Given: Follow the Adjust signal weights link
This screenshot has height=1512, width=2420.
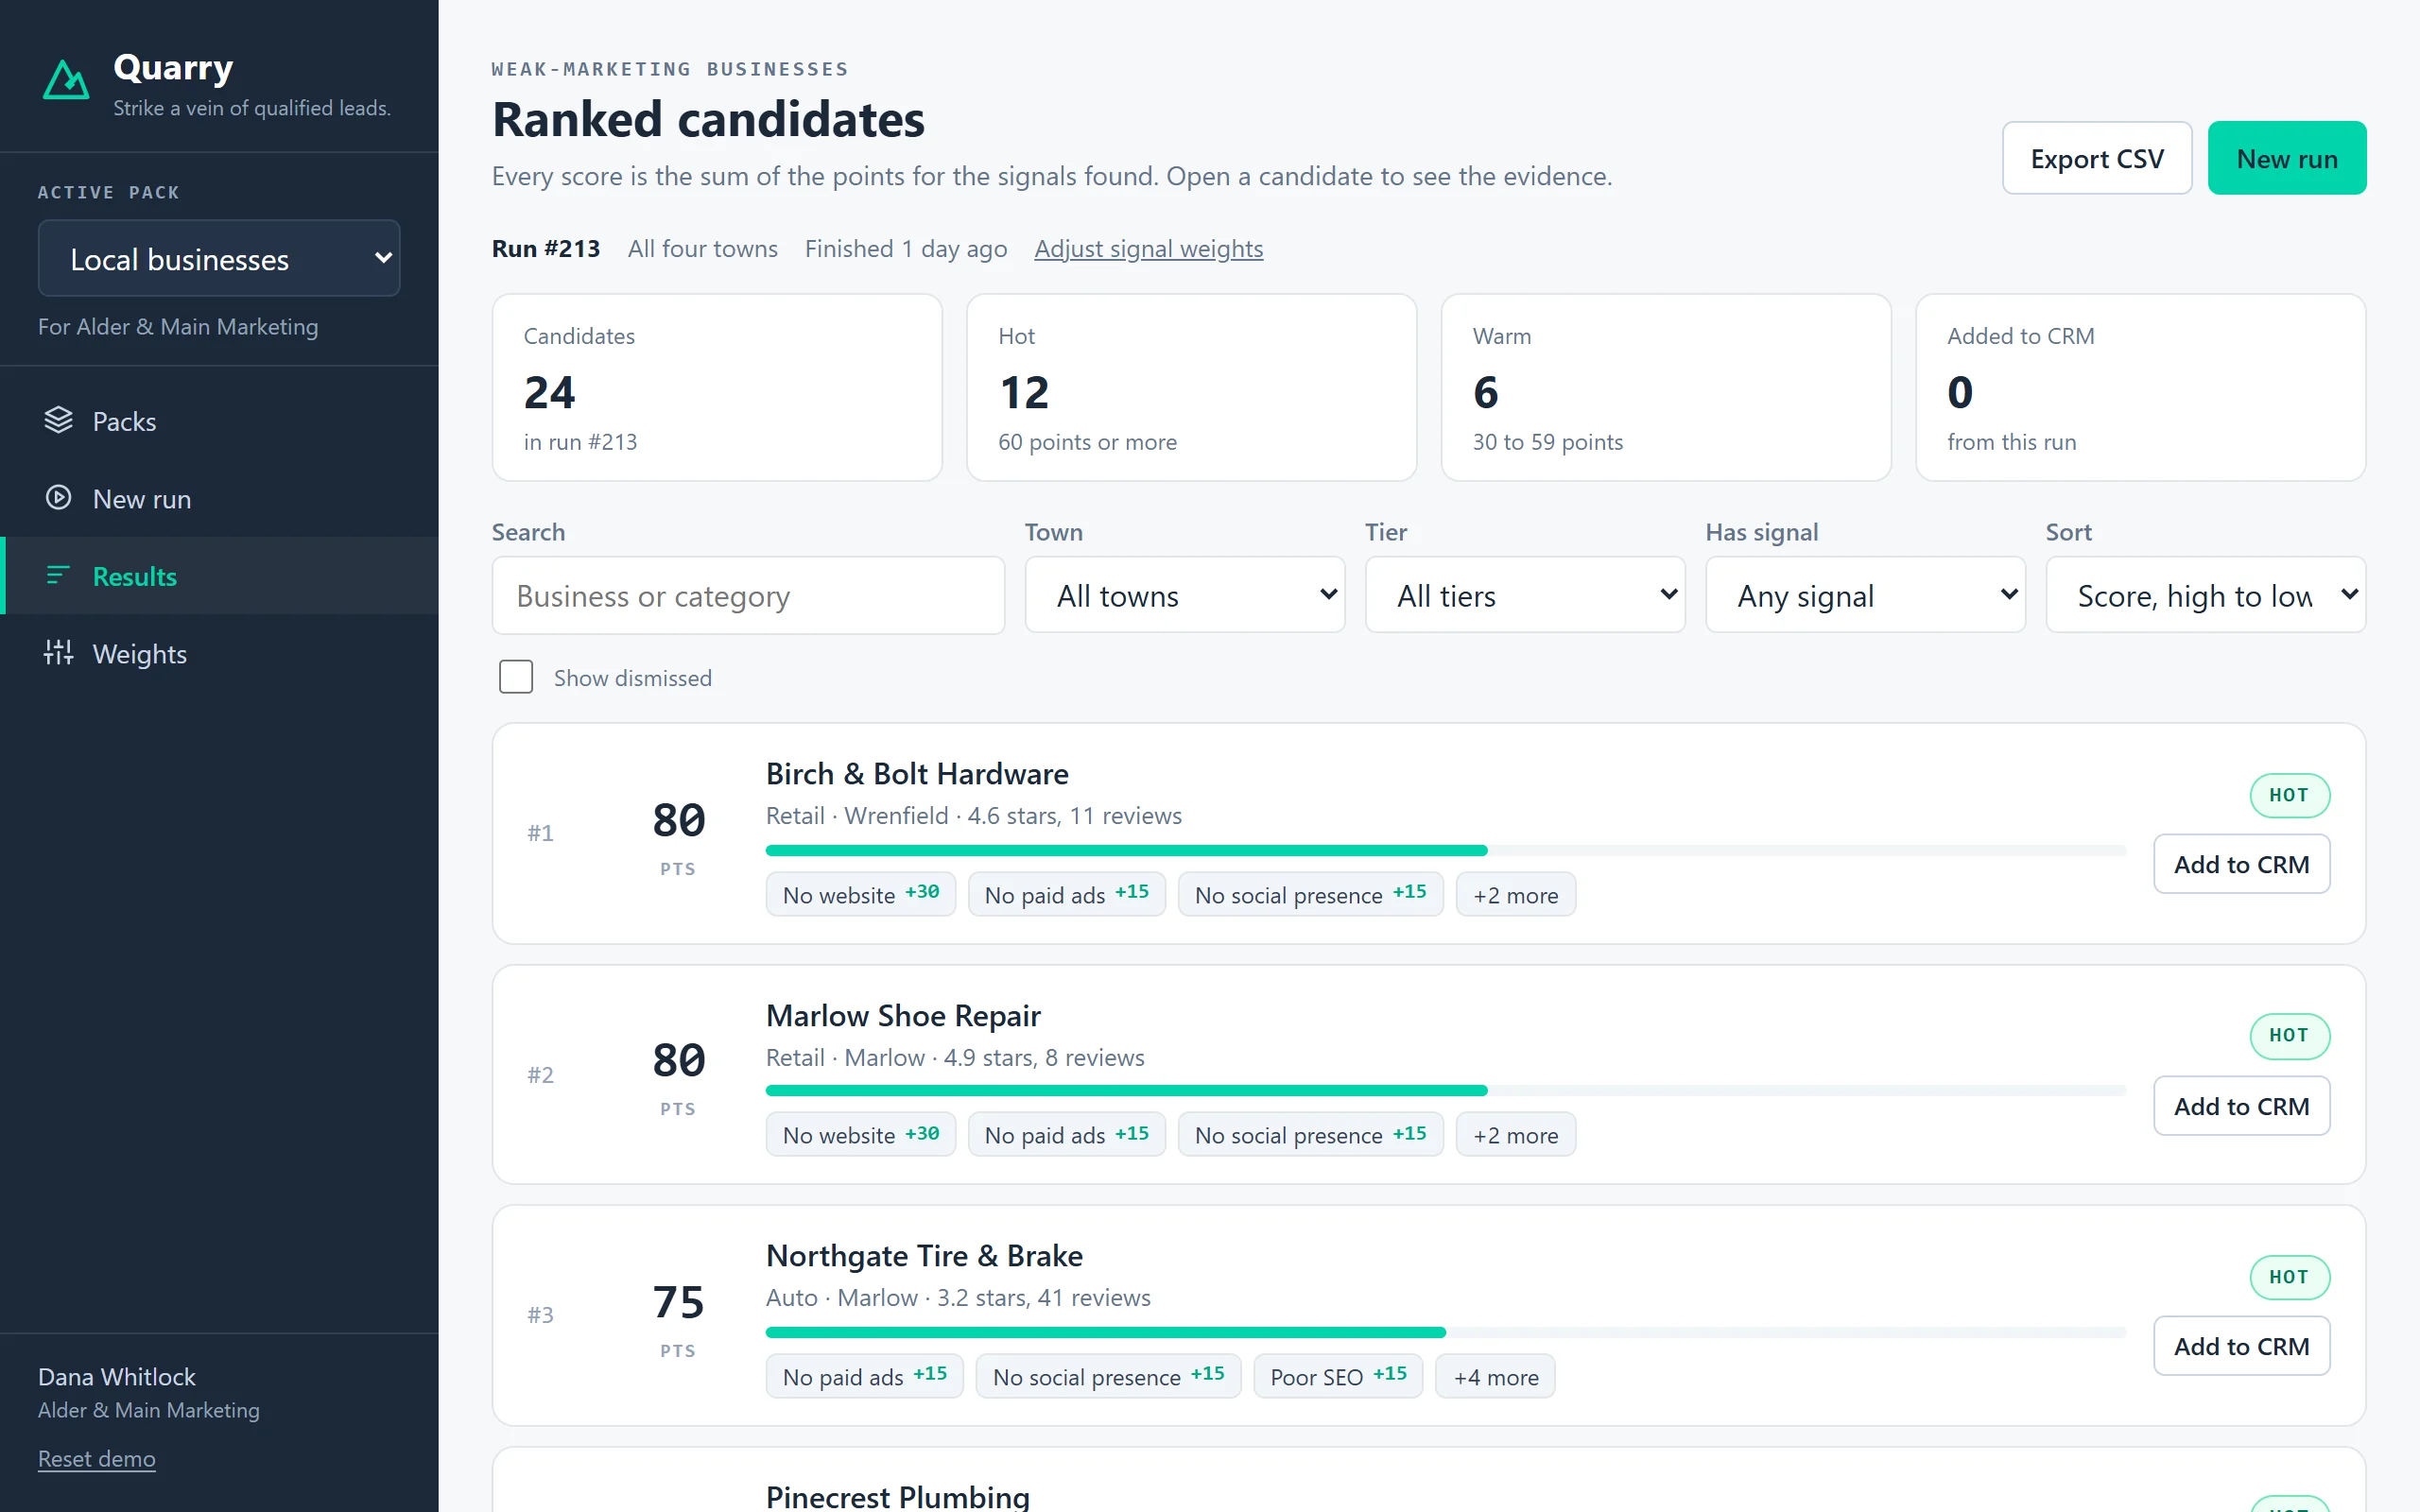Looking at the screenshot, I should pos(1149,248).
